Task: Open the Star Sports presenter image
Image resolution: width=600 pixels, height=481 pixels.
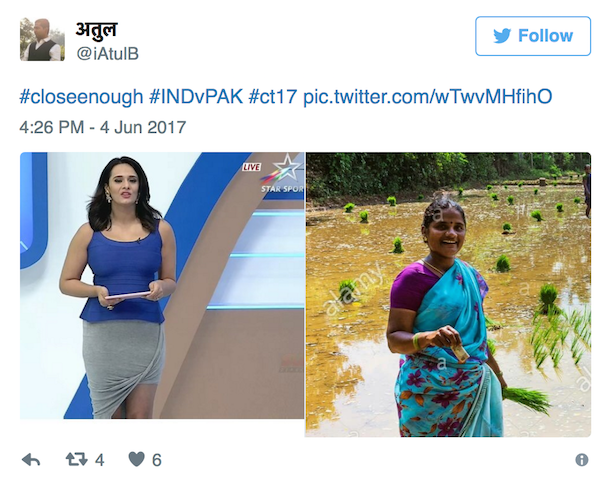Action: tap(162, 285)
